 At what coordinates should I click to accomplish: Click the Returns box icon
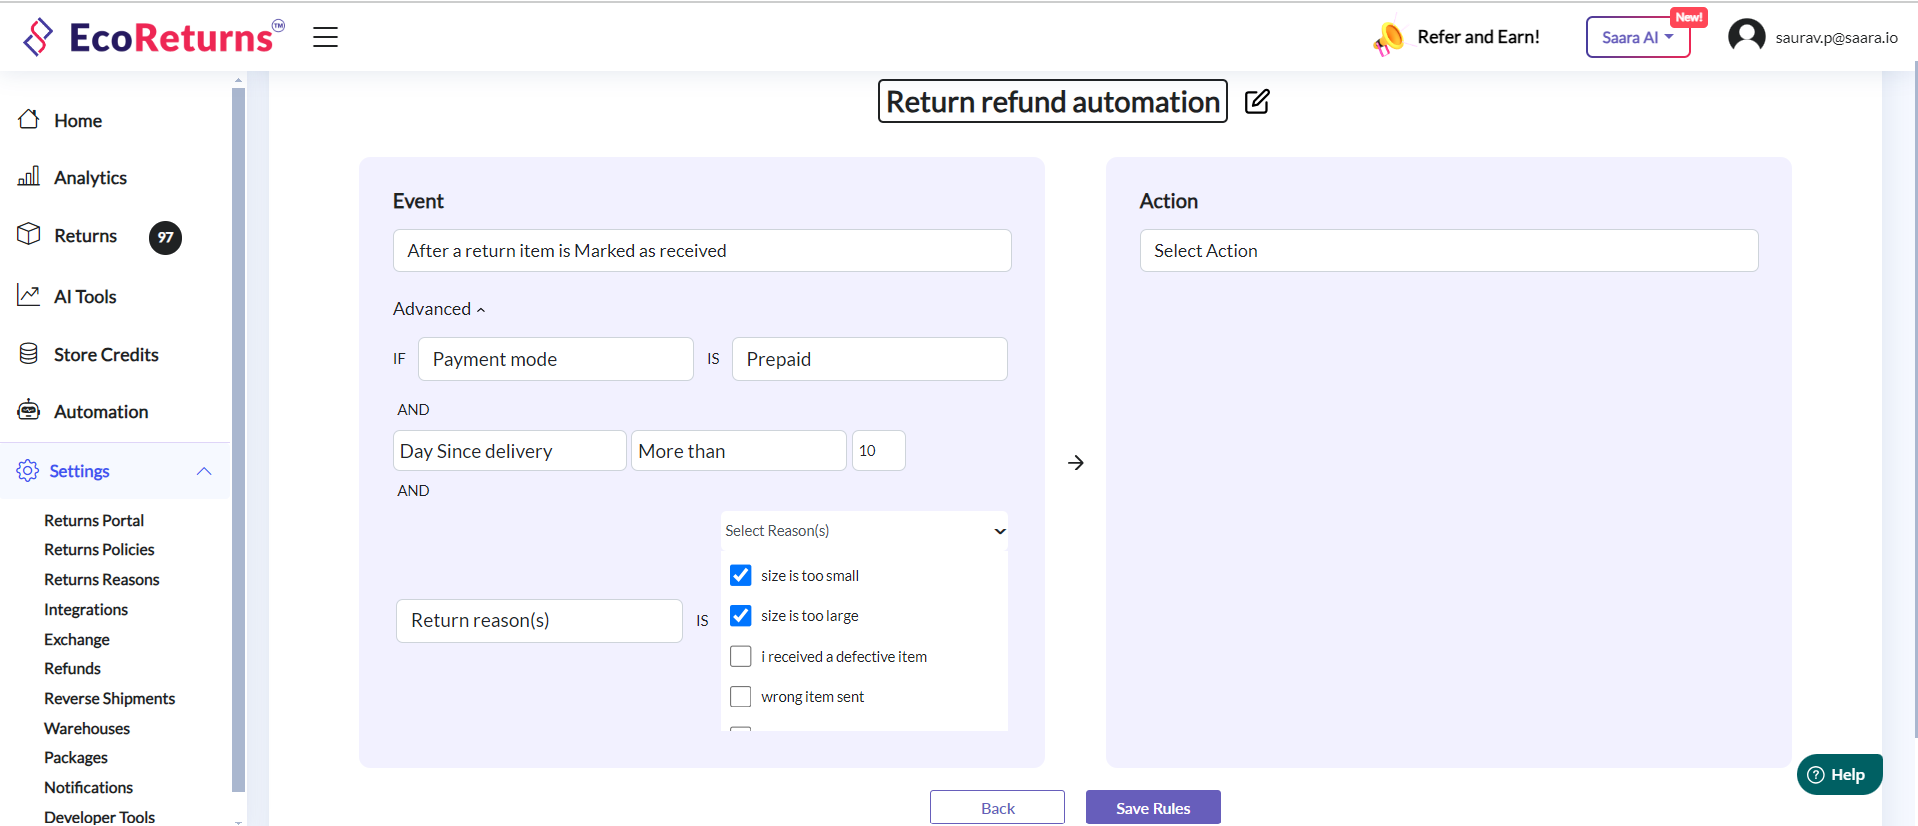(29, 235)
